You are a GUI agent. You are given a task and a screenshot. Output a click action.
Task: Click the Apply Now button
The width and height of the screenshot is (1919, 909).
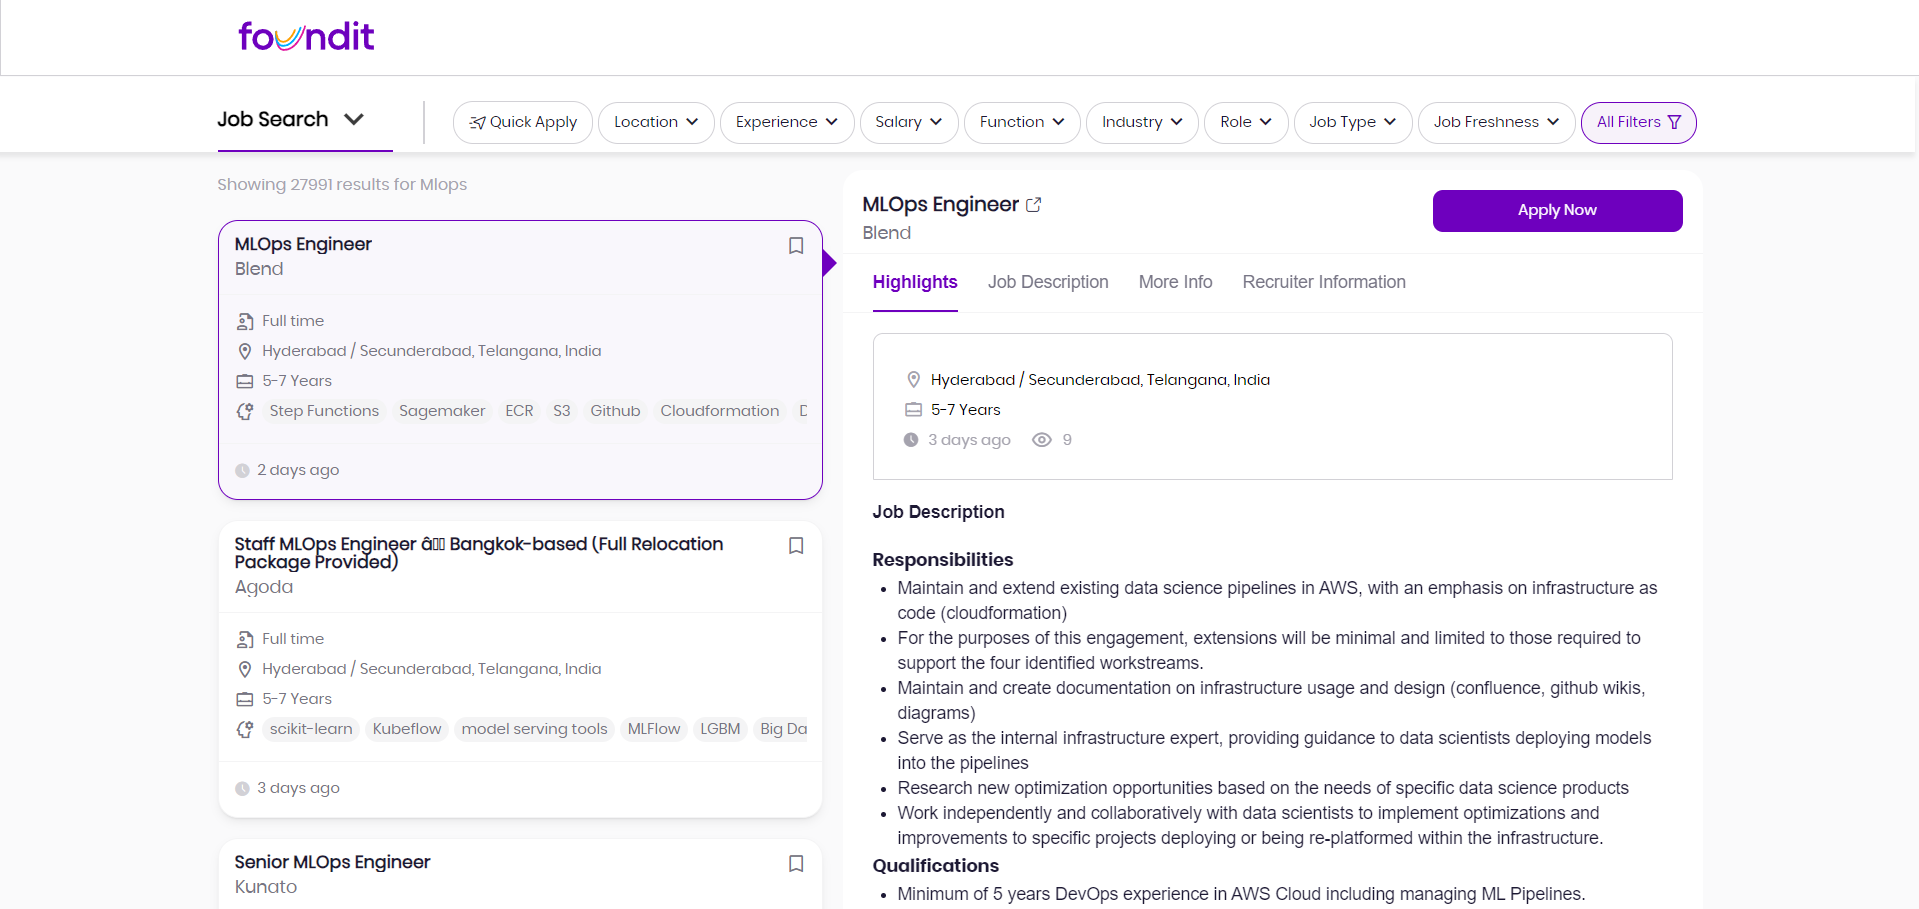tap(1557, 211)
